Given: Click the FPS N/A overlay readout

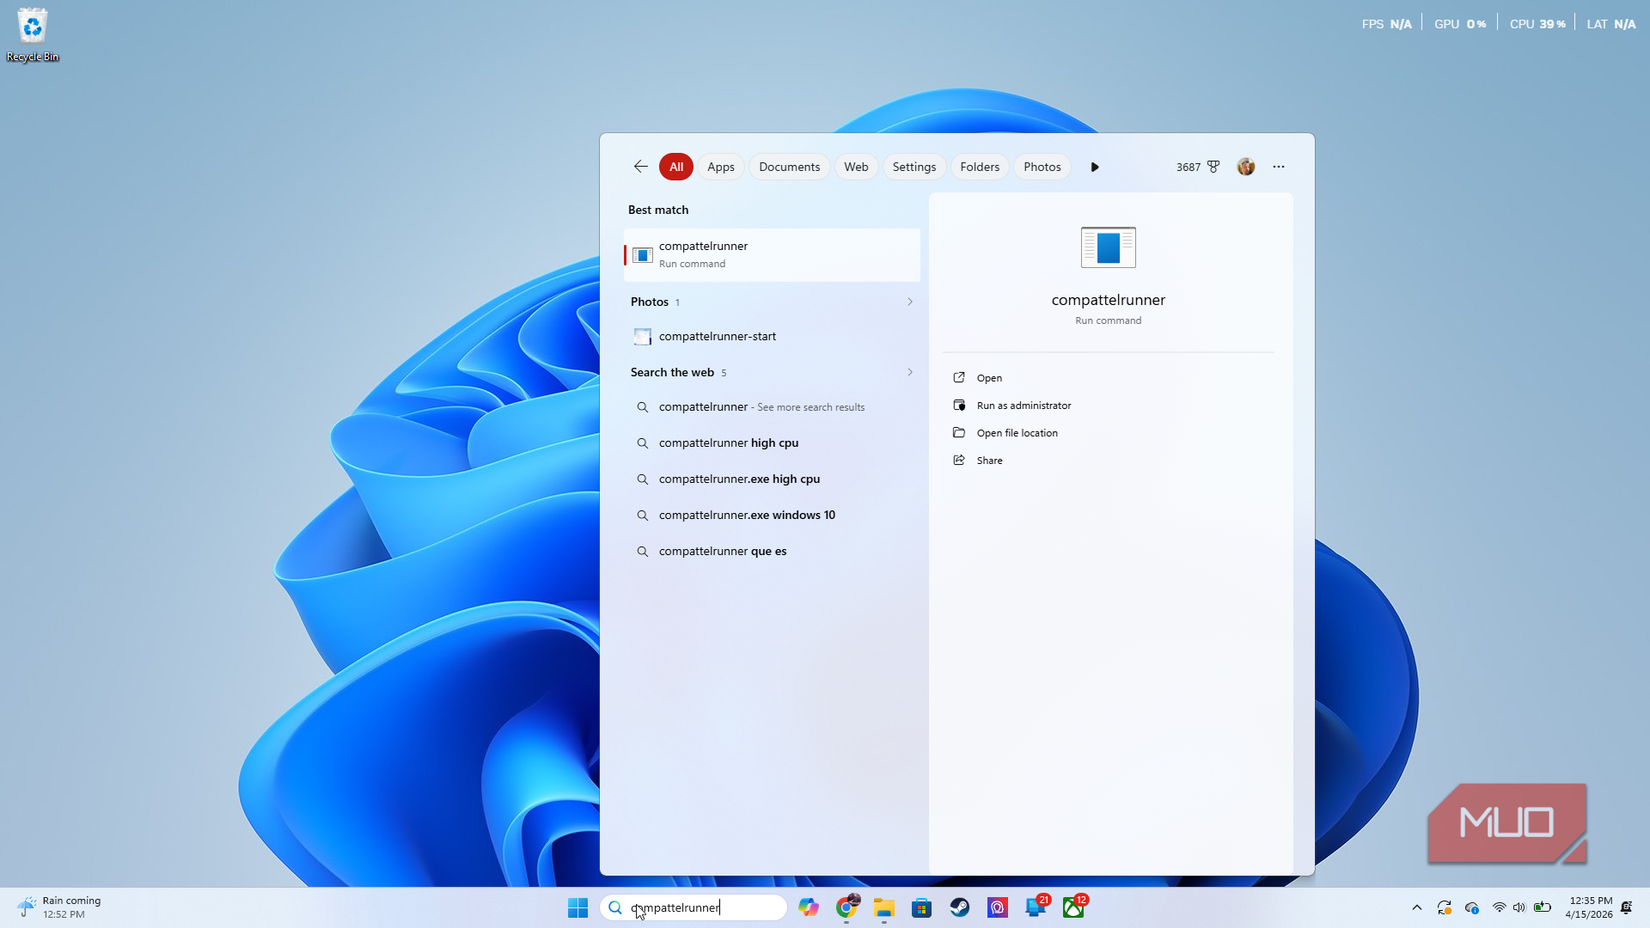Looking at the screenshot, I should [1387, 24].
